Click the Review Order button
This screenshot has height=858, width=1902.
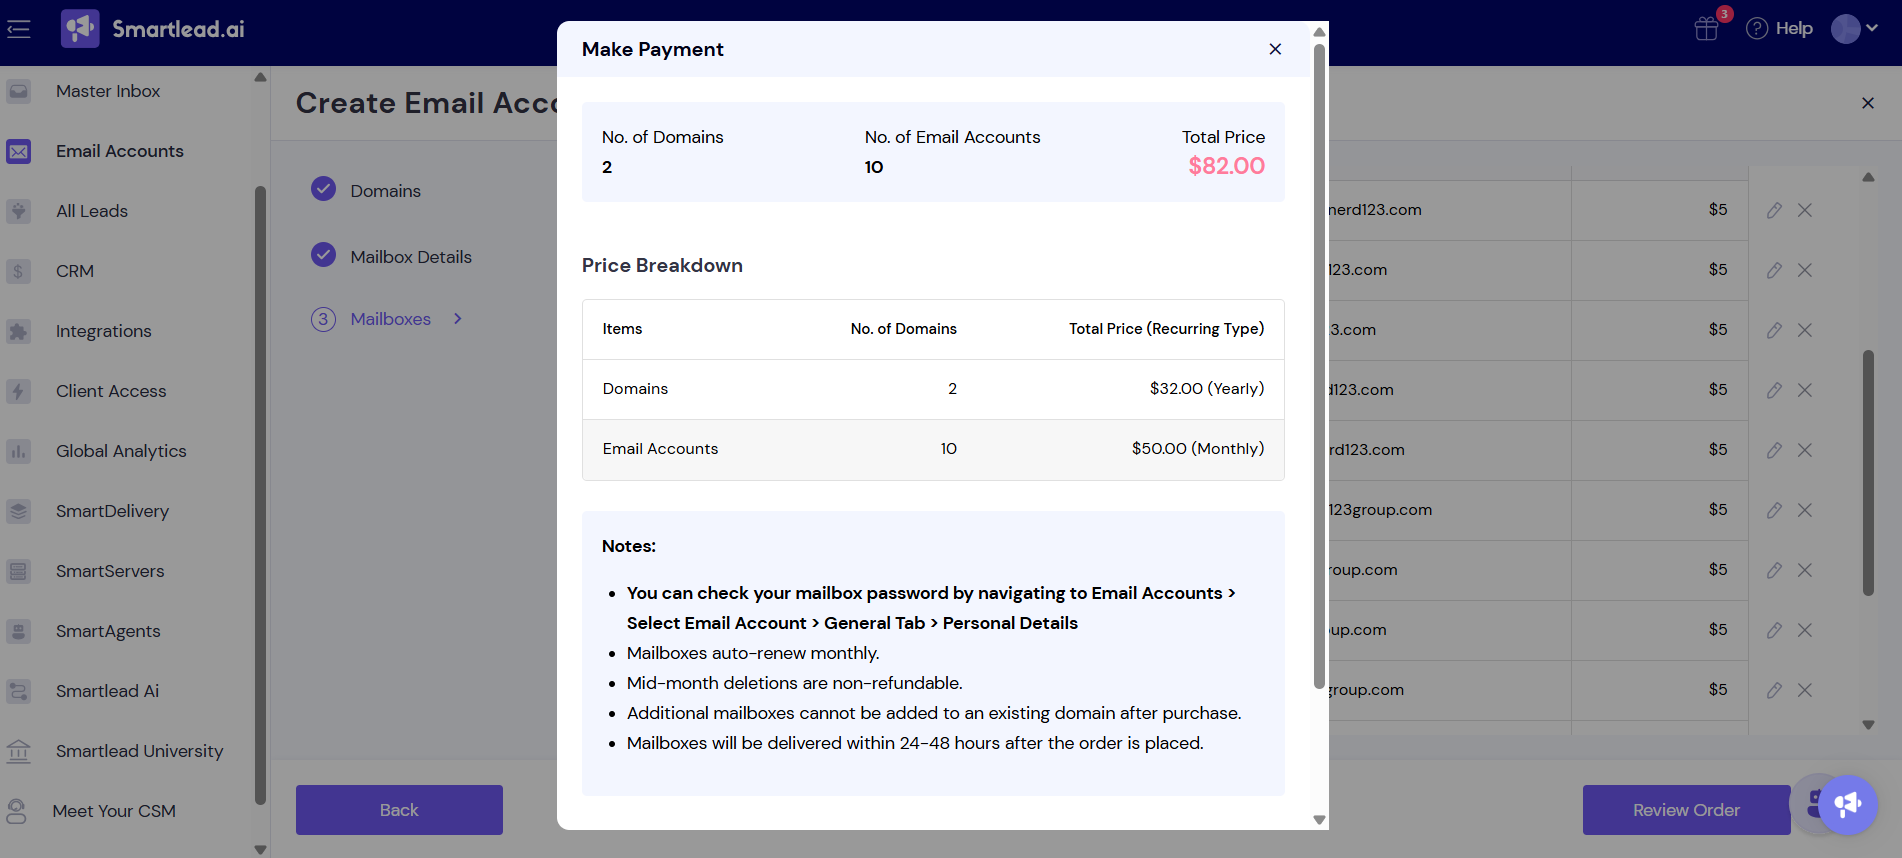click(1686, 810)
